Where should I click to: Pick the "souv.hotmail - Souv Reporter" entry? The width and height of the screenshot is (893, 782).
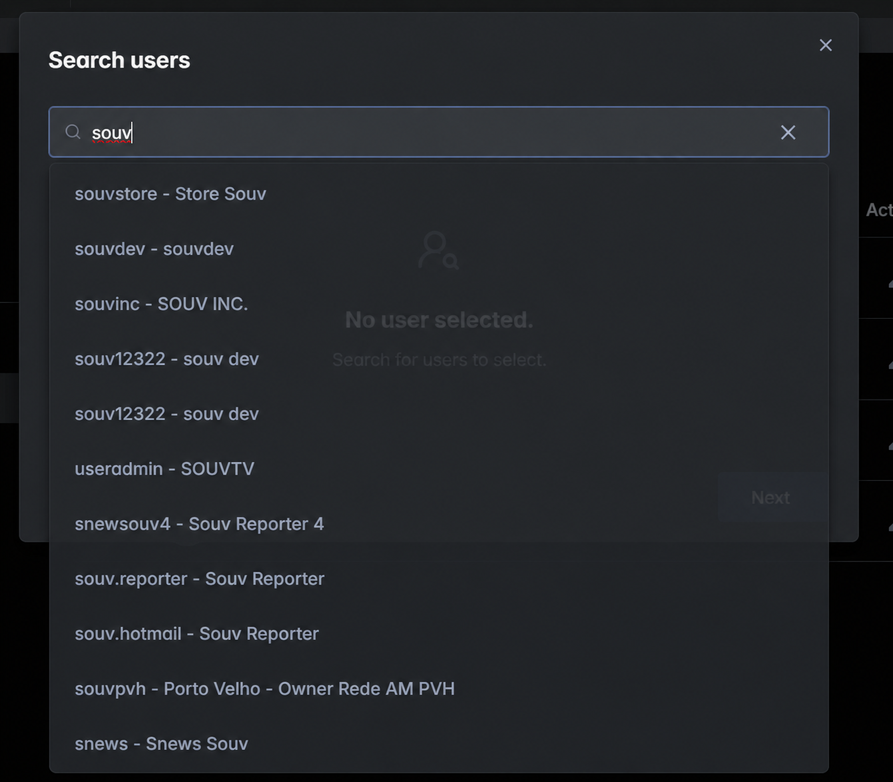pyautogui.click(x=439, y=634)
